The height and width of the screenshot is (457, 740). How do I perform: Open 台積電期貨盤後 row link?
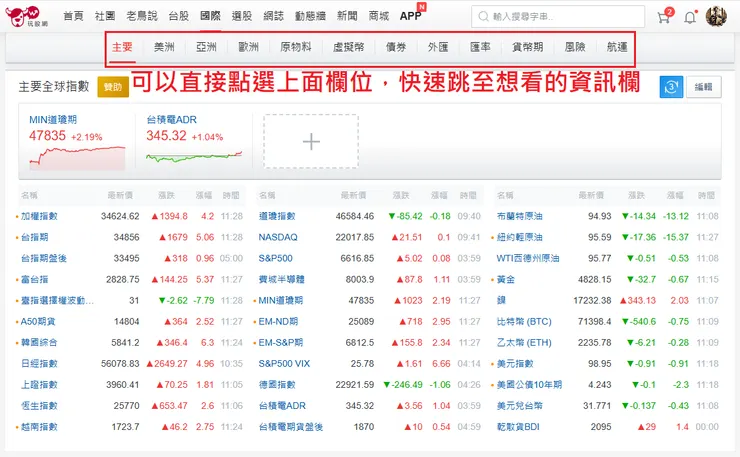(x=291, y=427)
